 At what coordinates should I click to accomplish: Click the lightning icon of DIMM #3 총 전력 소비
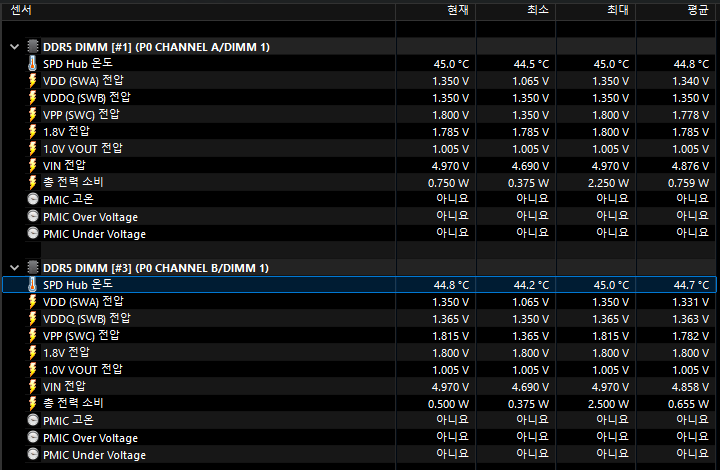tap(33, 403)
